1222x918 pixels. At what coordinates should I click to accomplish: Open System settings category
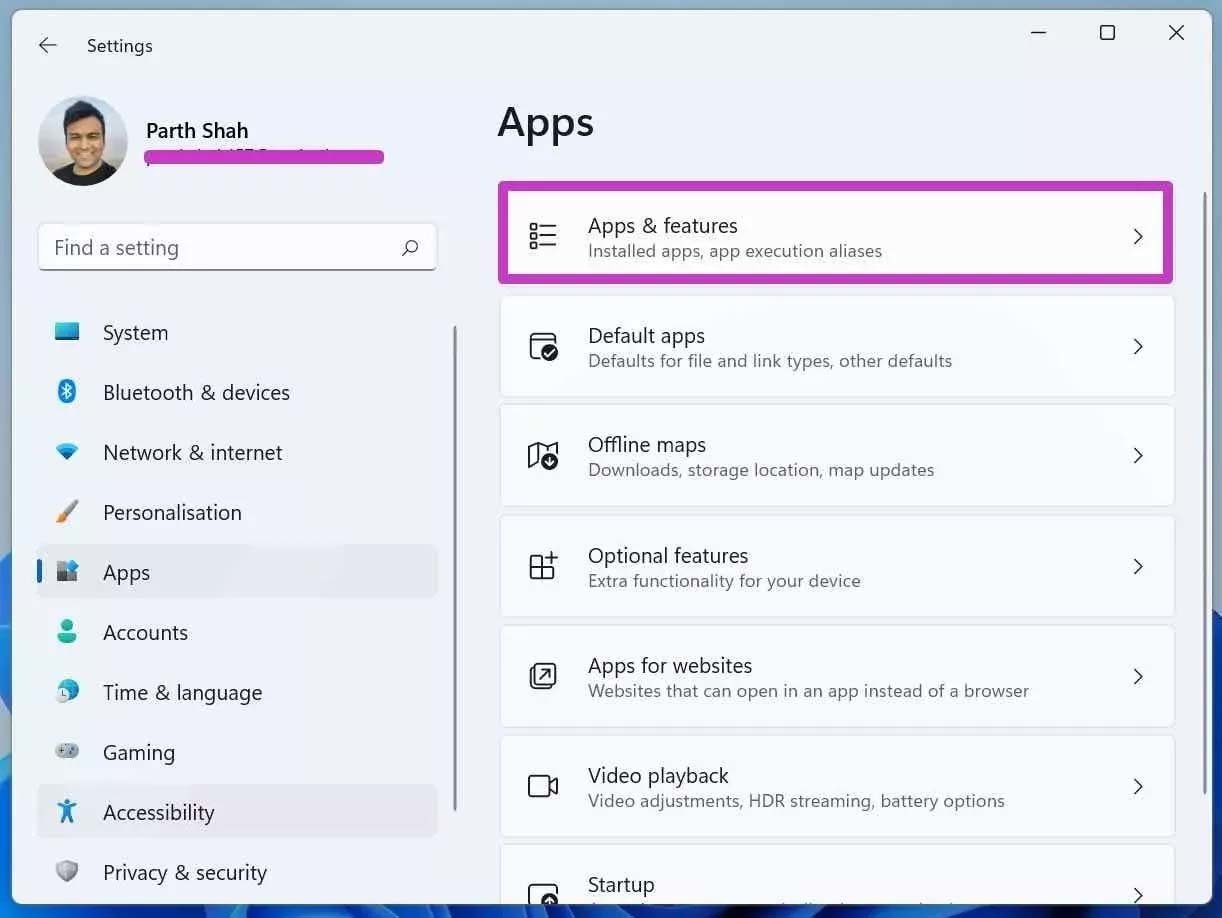click(x=237, y=333)
